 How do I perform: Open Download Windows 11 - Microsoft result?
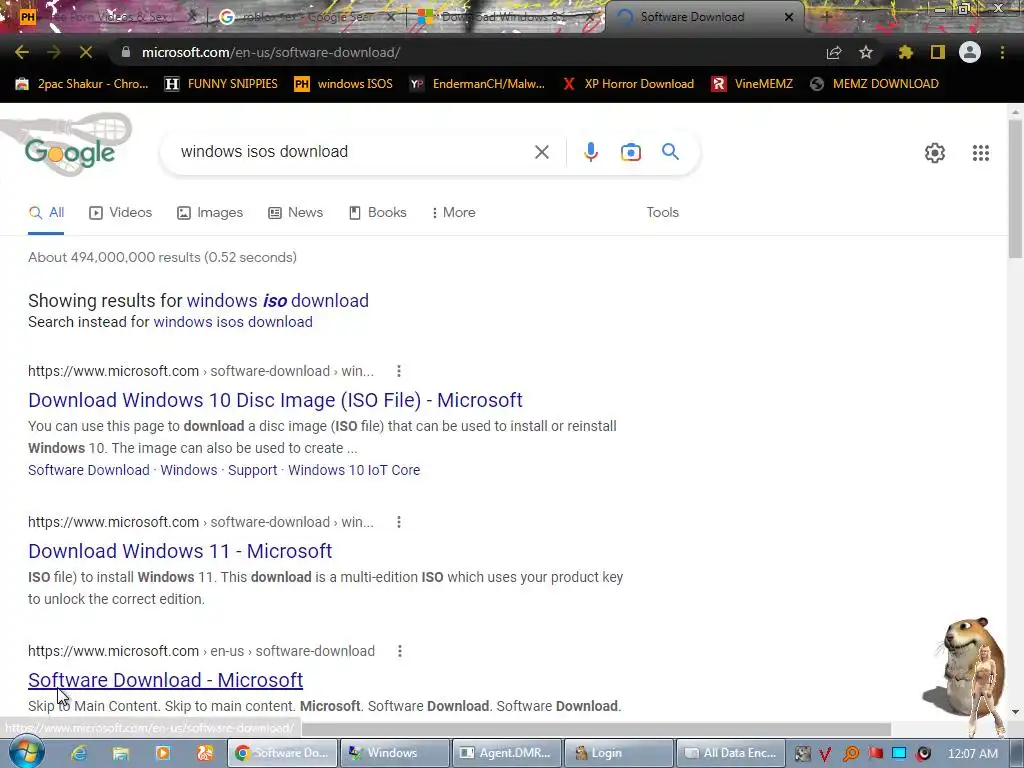pyautogui.click(x=180, y=551)
